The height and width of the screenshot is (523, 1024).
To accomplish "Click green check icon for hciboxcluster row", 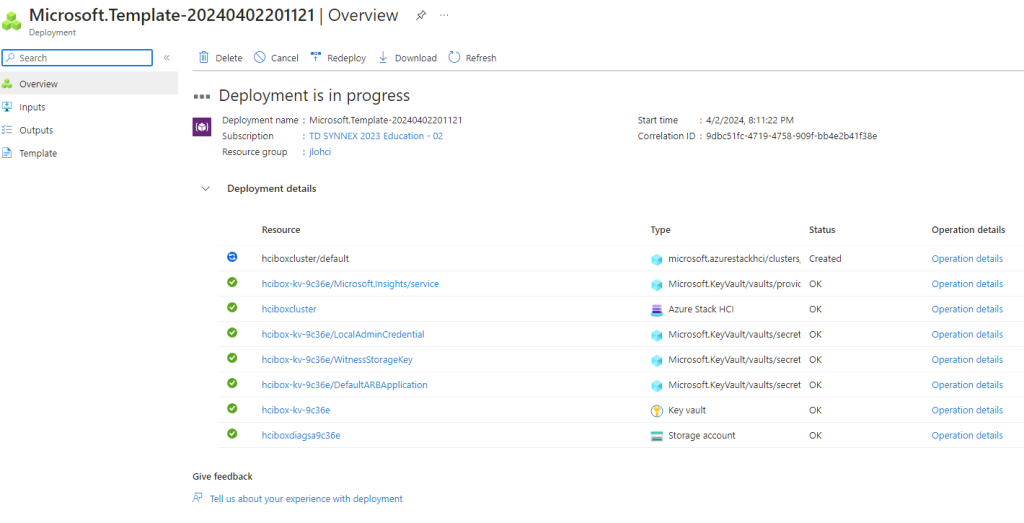I will click(x=232, y=308).
